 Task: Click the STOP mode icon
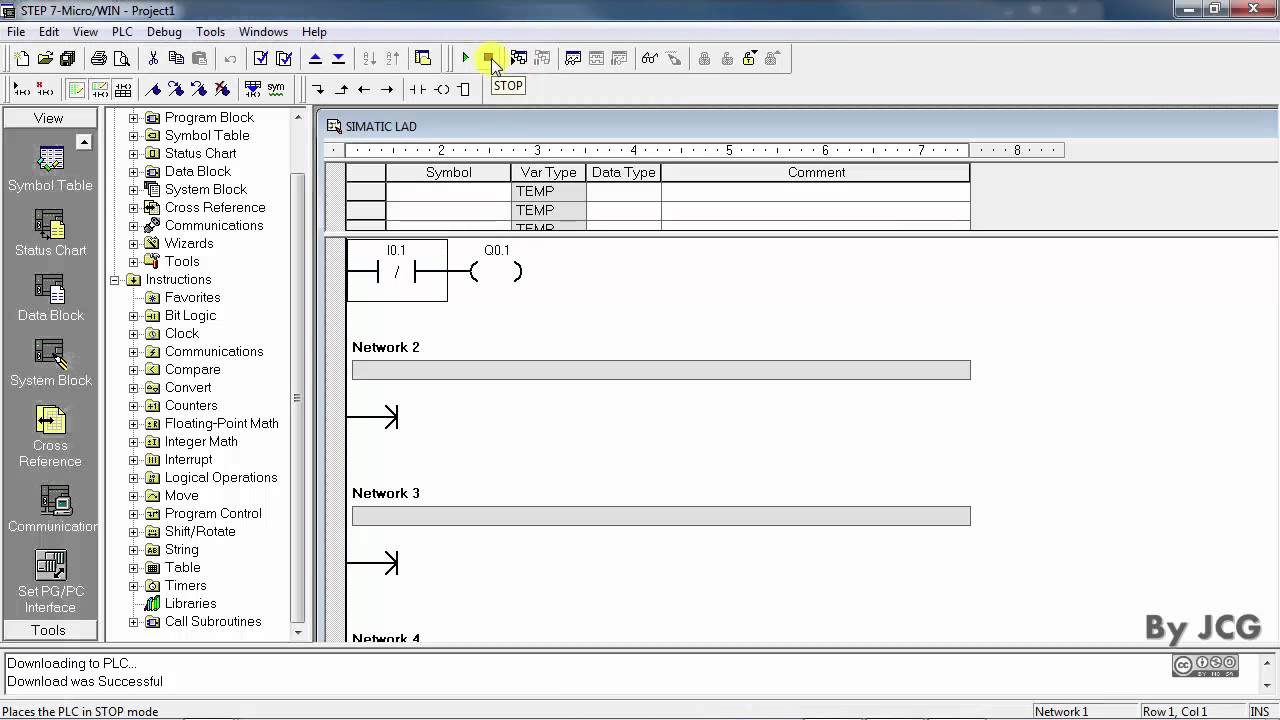(489, 59)
